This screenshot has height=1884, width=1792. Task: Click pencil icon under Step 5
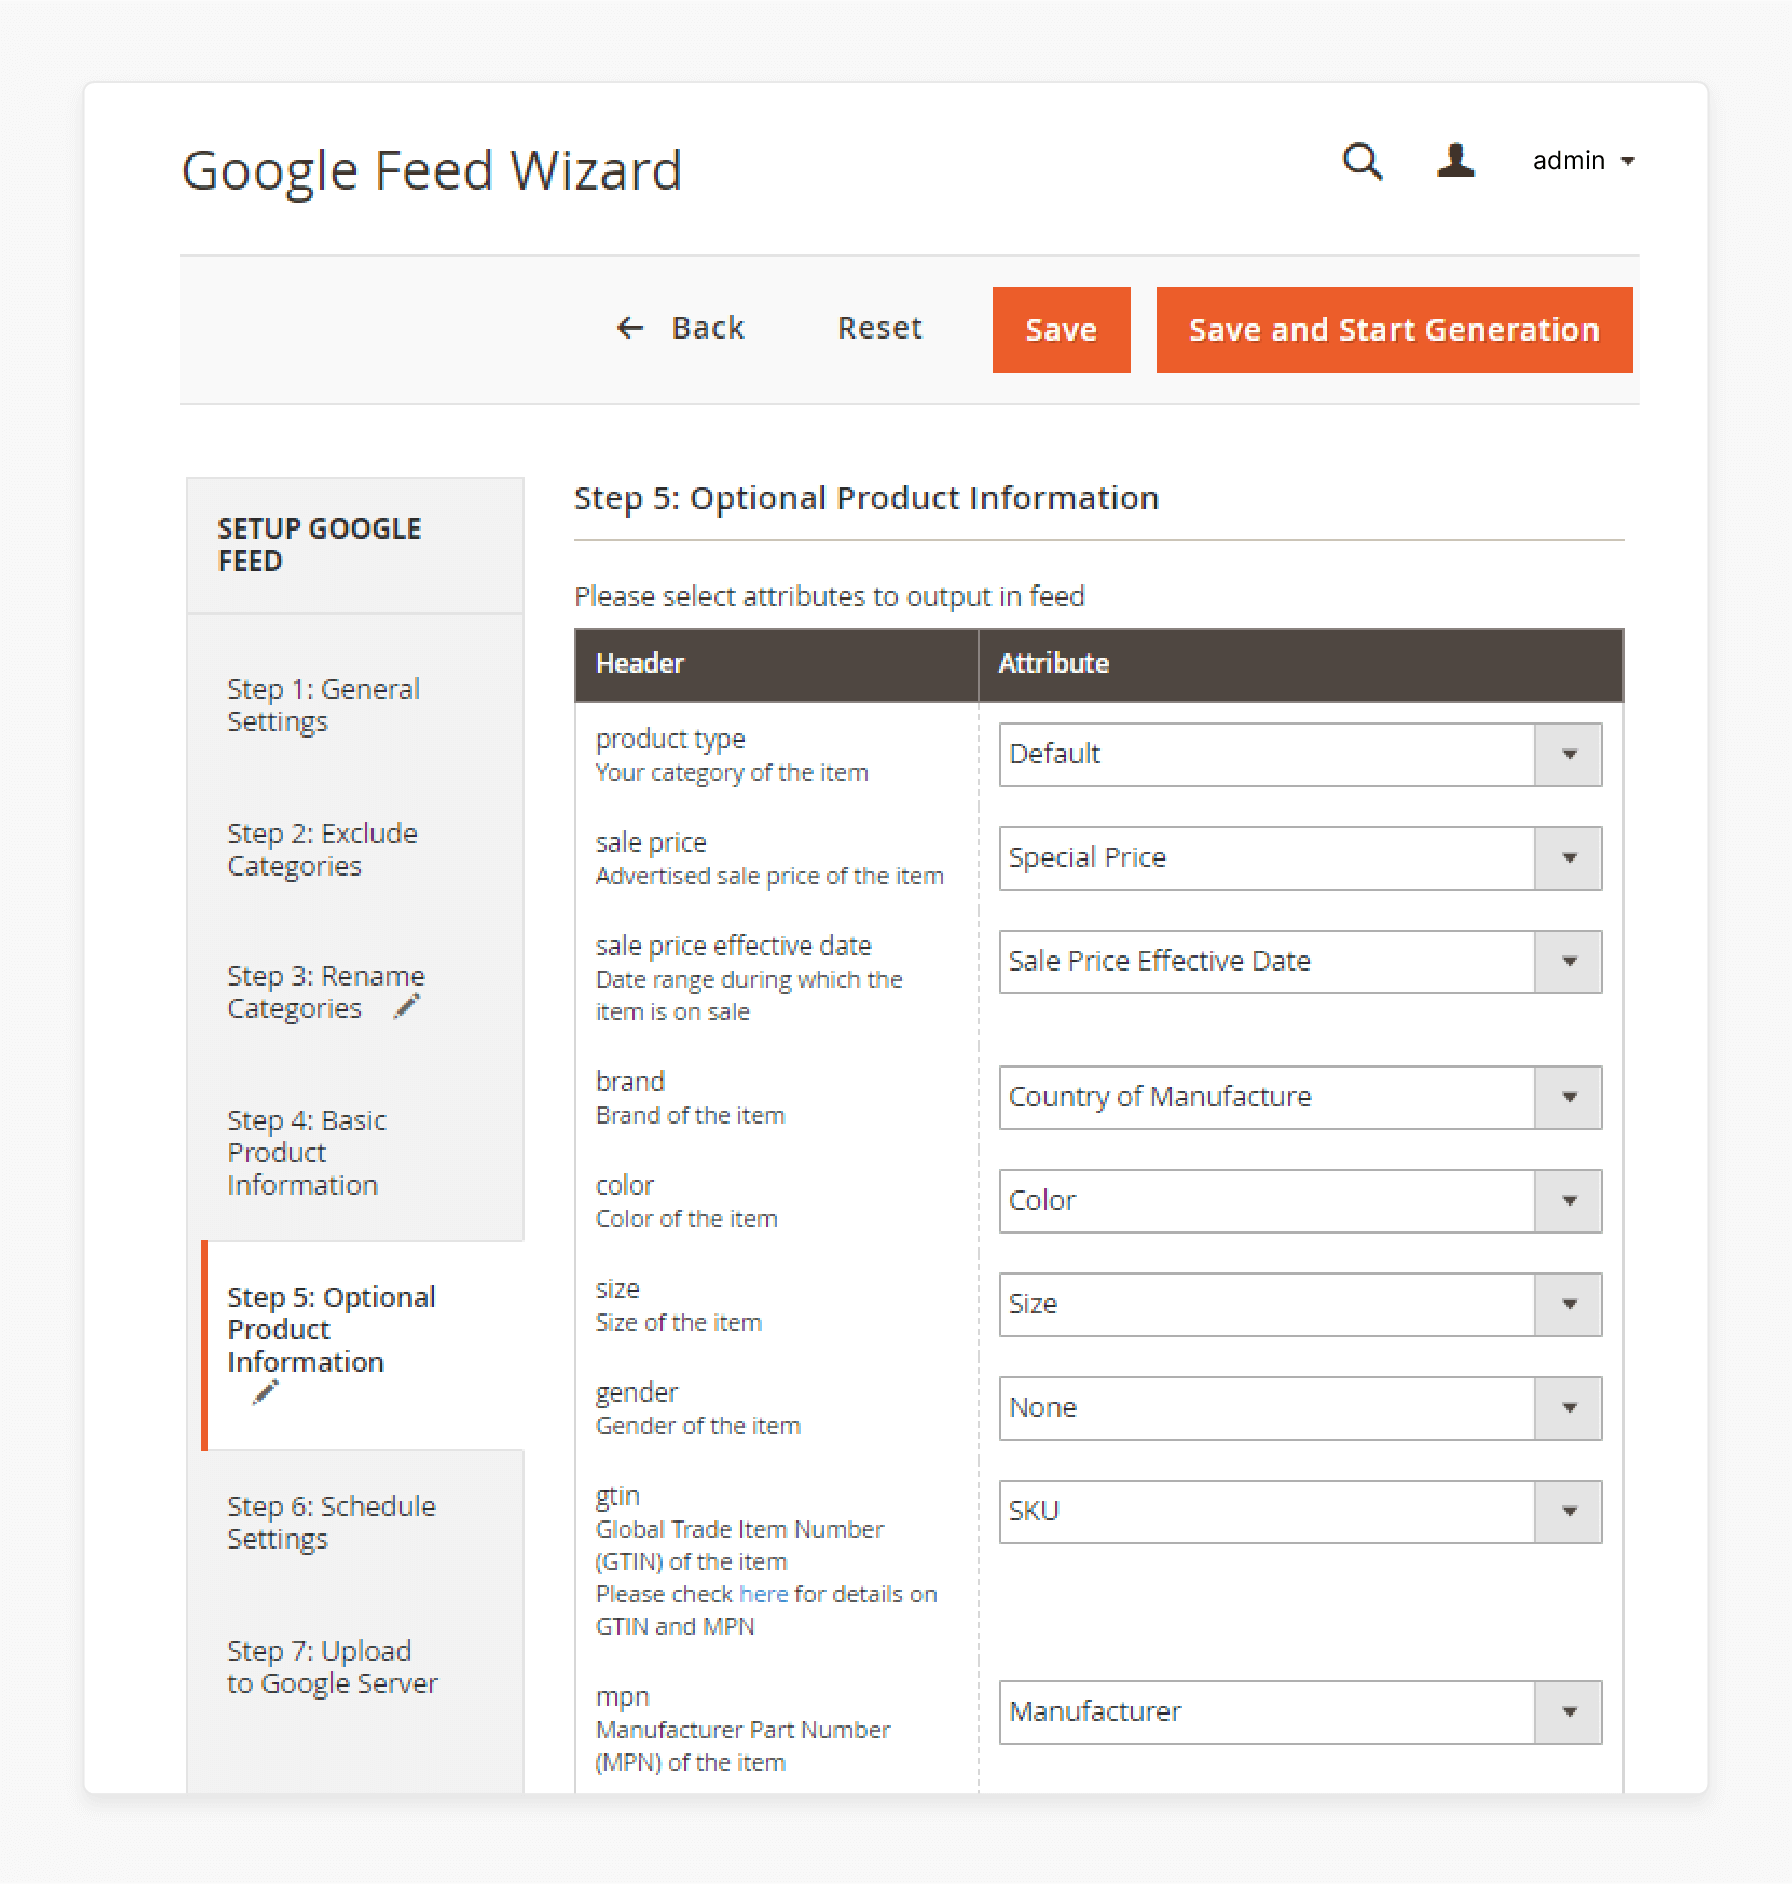point(265,1392)
